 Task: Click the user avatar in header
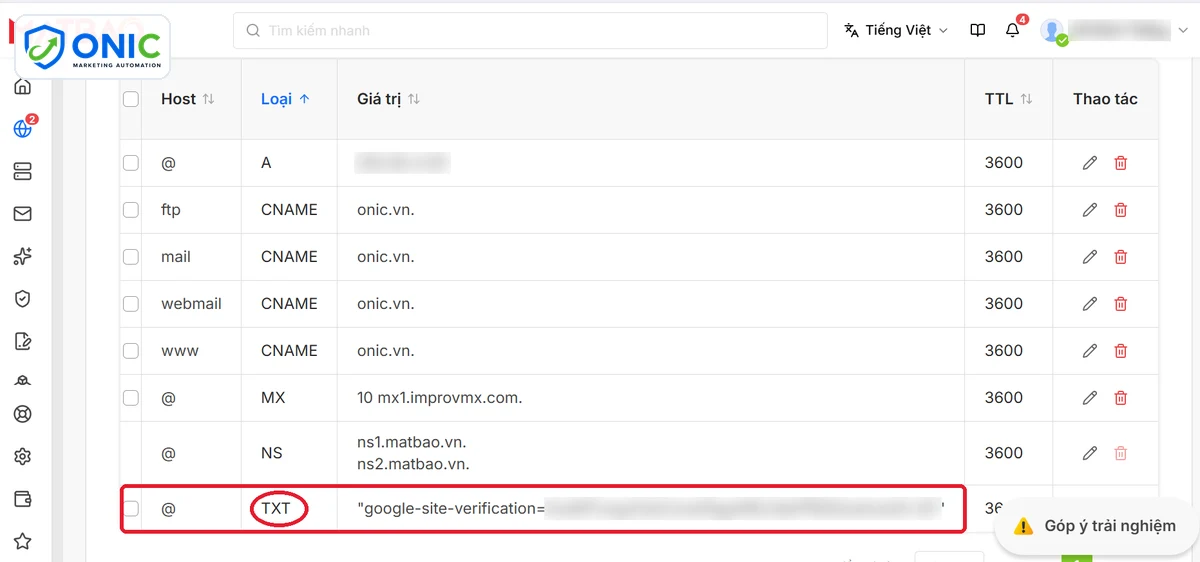[1053, 31]
